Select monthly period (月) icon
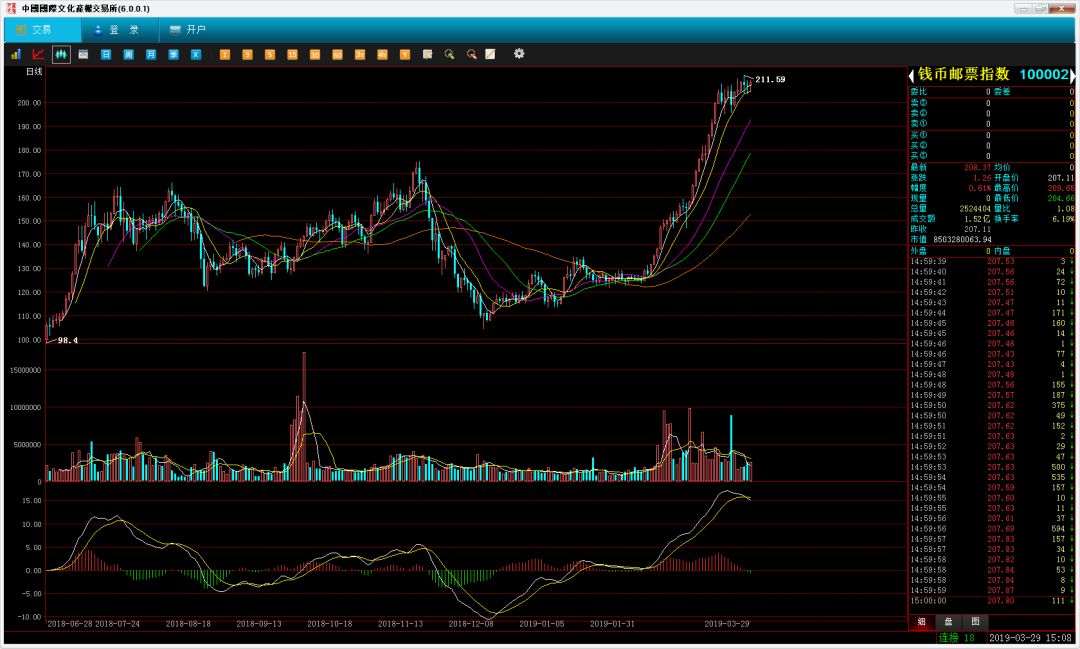Viewport: 1080px width, 649px height. (151, 54)
